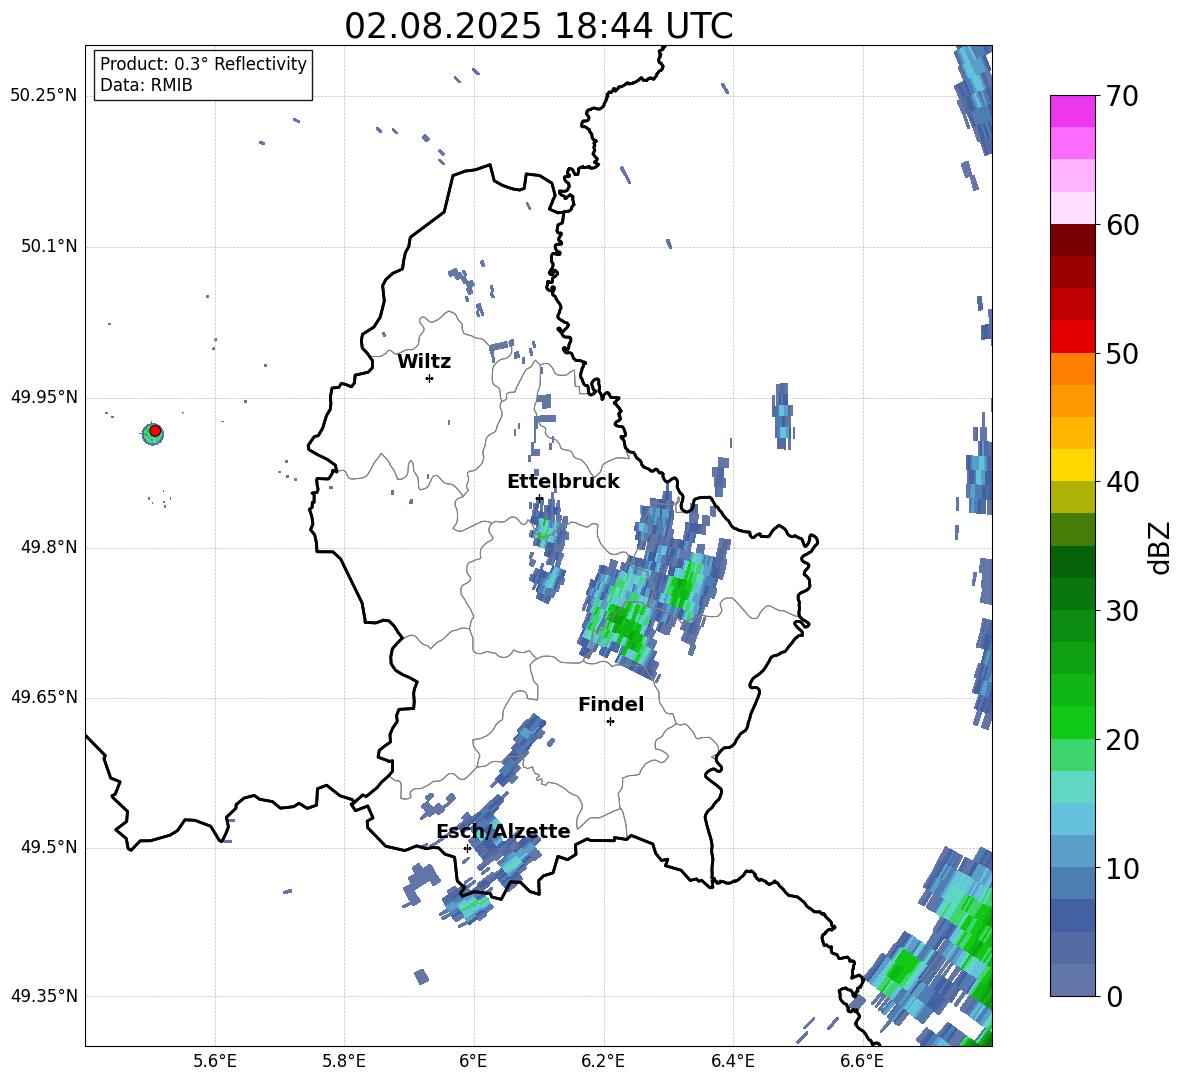Pick the orange swatch just below 50 dBZ

(1072, 368)
